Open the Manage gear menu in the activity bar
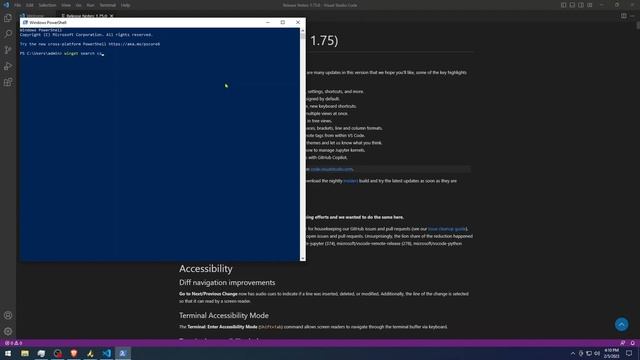 click(8, 331)
